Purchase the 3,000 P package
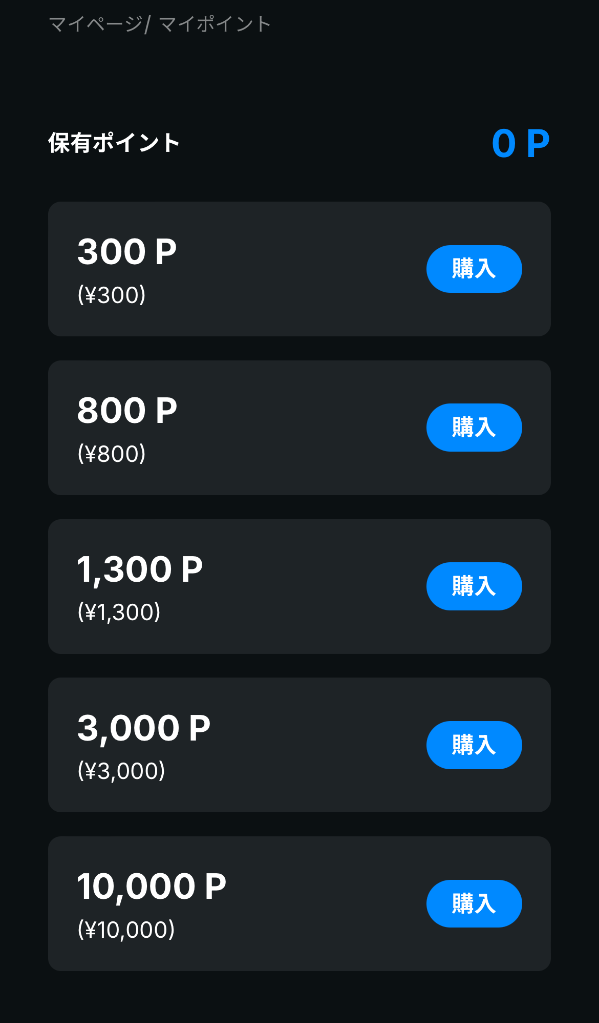The image size is (599, 1023). click(x=474, y=745)
